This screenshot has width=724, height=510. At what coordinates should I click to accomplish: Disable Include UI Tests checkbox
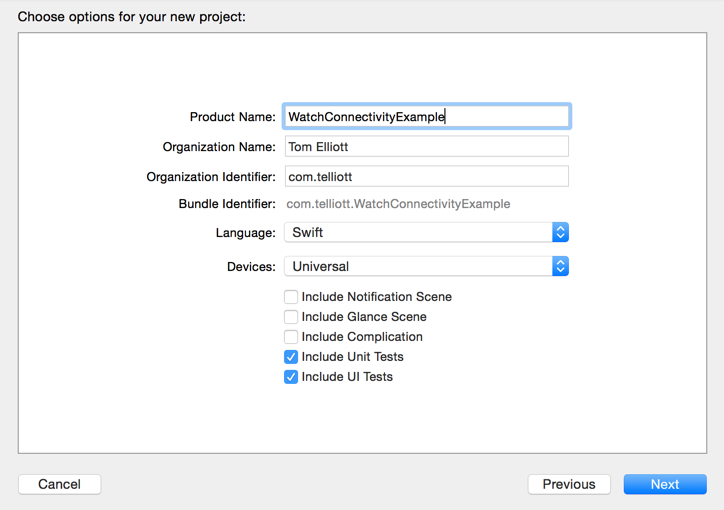pyautogui.click(x=291, y=377)
